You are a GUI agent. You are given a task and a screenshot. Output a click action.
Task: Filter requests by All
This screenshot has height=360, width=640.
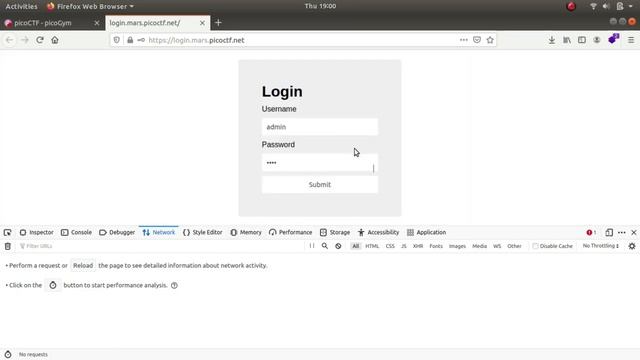[356, 246]
